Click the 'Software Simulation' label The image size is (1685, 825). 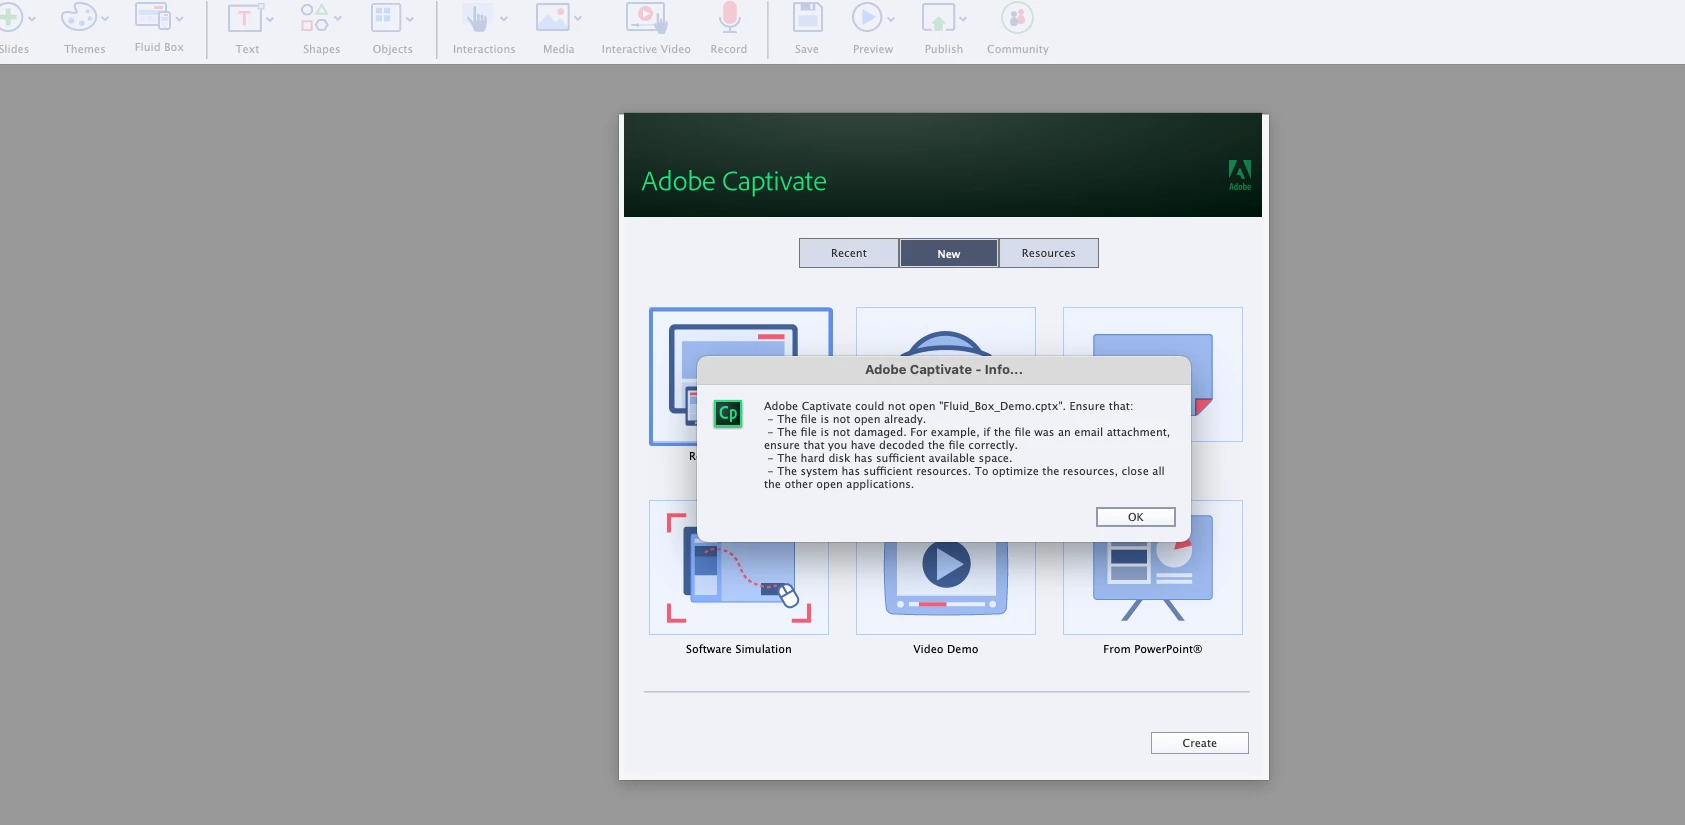pyautogui.click(x=739, y=649)
